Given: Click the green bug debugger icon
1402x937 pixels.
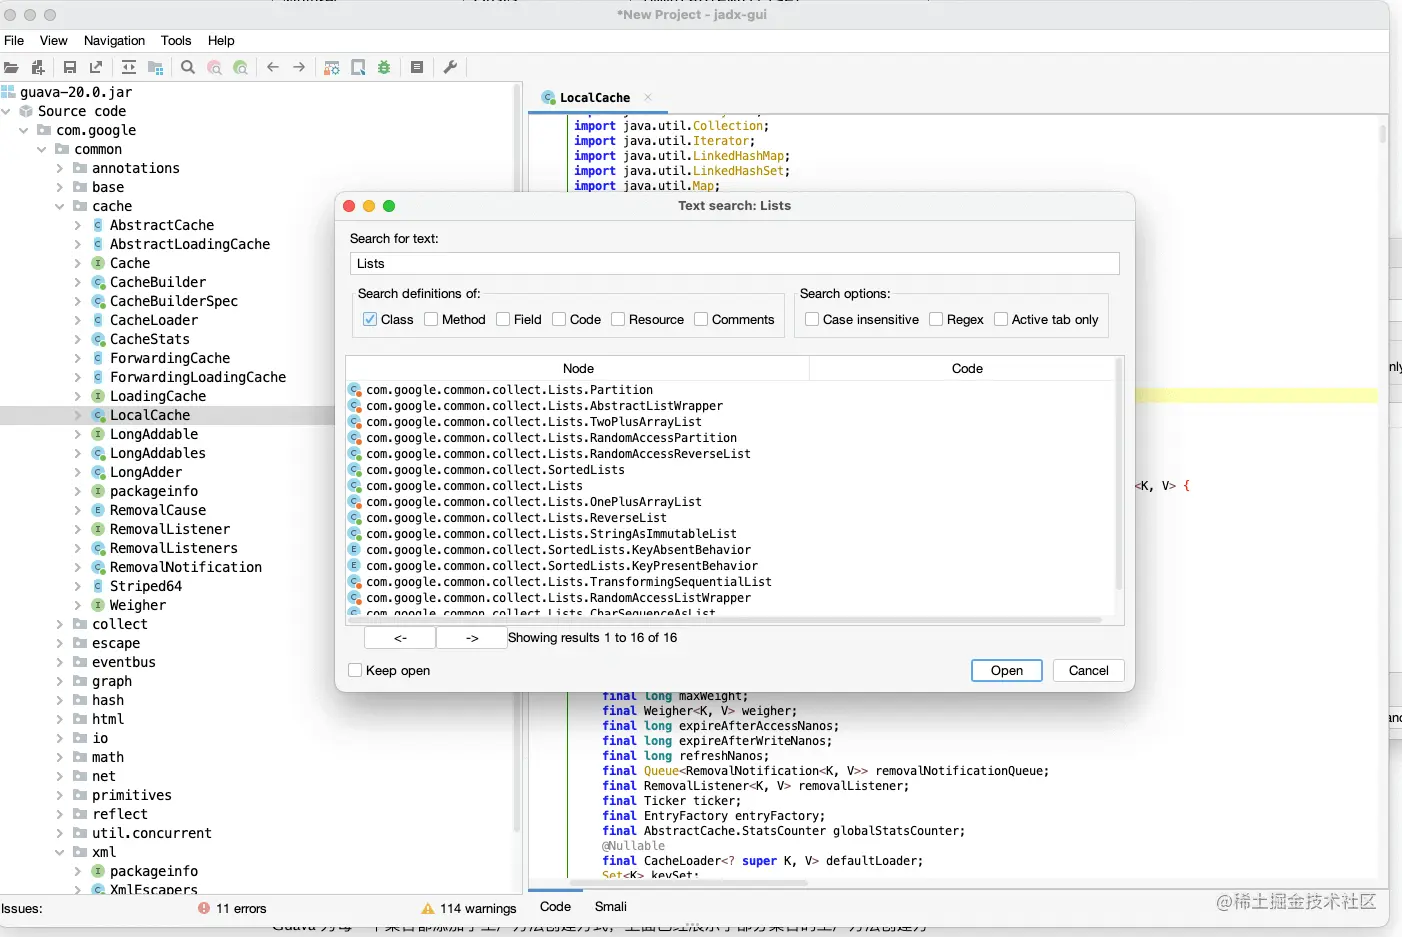Looking at the screenshot, I should pyautogui.click(x=384, y=67).
